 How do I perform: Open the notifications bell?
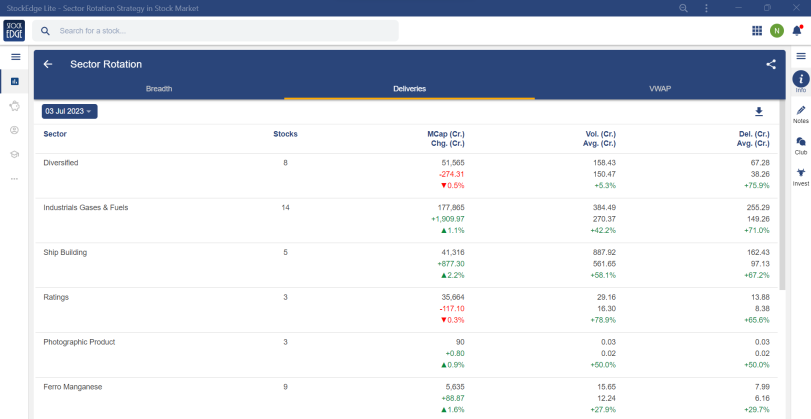pyautogui.click(x=797, y=31)
